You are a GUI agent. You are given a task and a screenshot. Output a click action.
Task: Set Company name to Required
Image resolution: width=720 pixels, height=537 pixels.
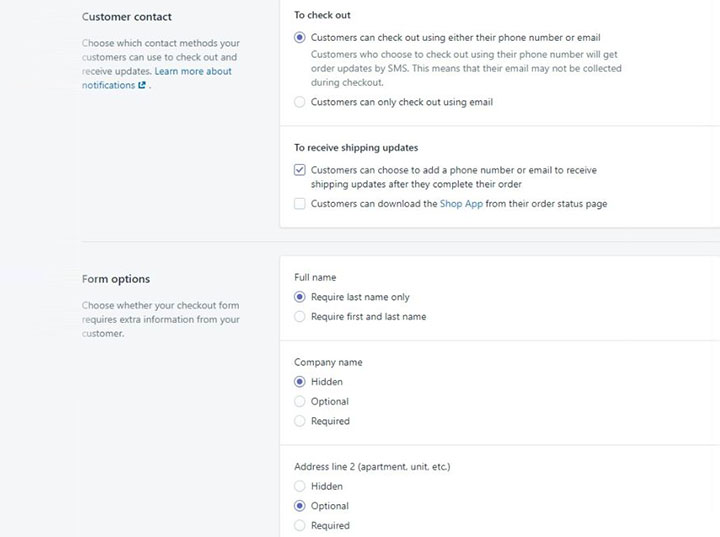(x=299, y=421)
